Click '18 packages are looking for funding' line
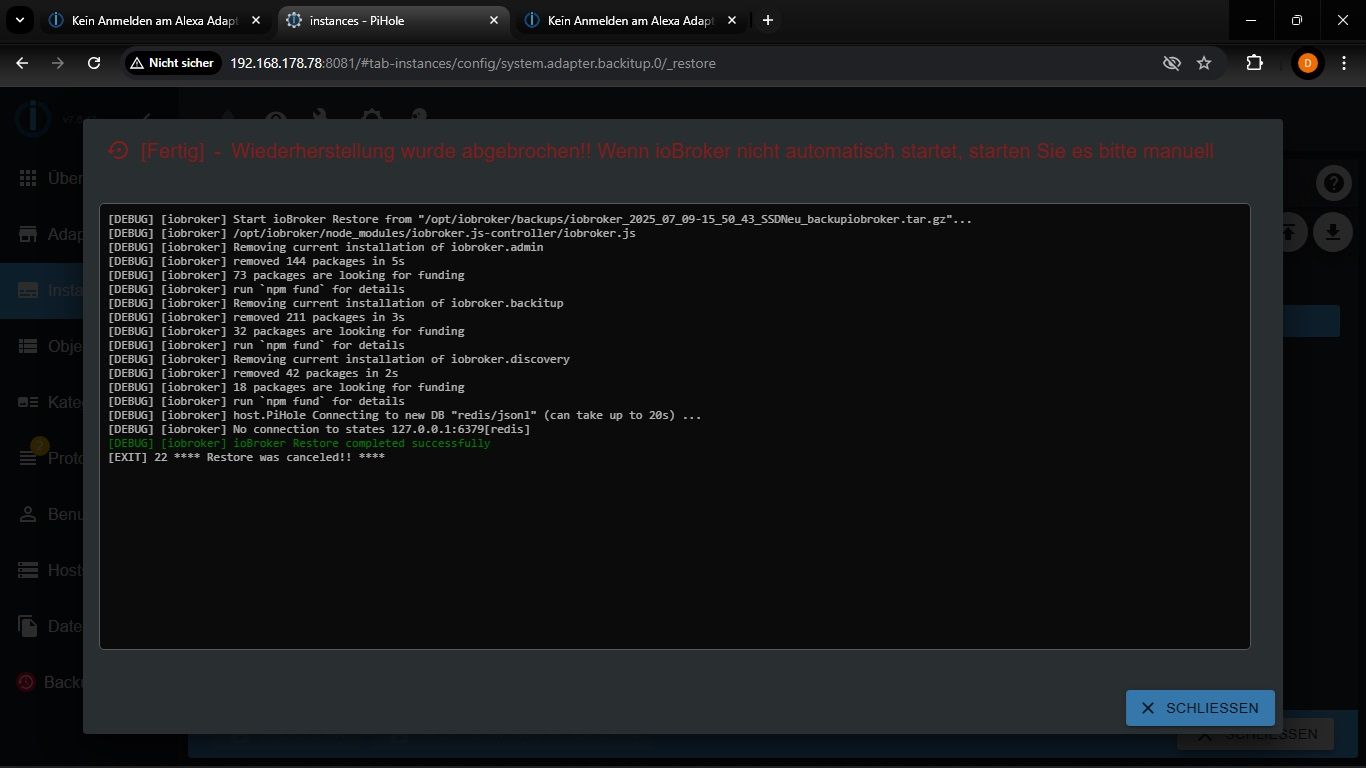This screenshot has height=768, width=1366. pos(286,387)
